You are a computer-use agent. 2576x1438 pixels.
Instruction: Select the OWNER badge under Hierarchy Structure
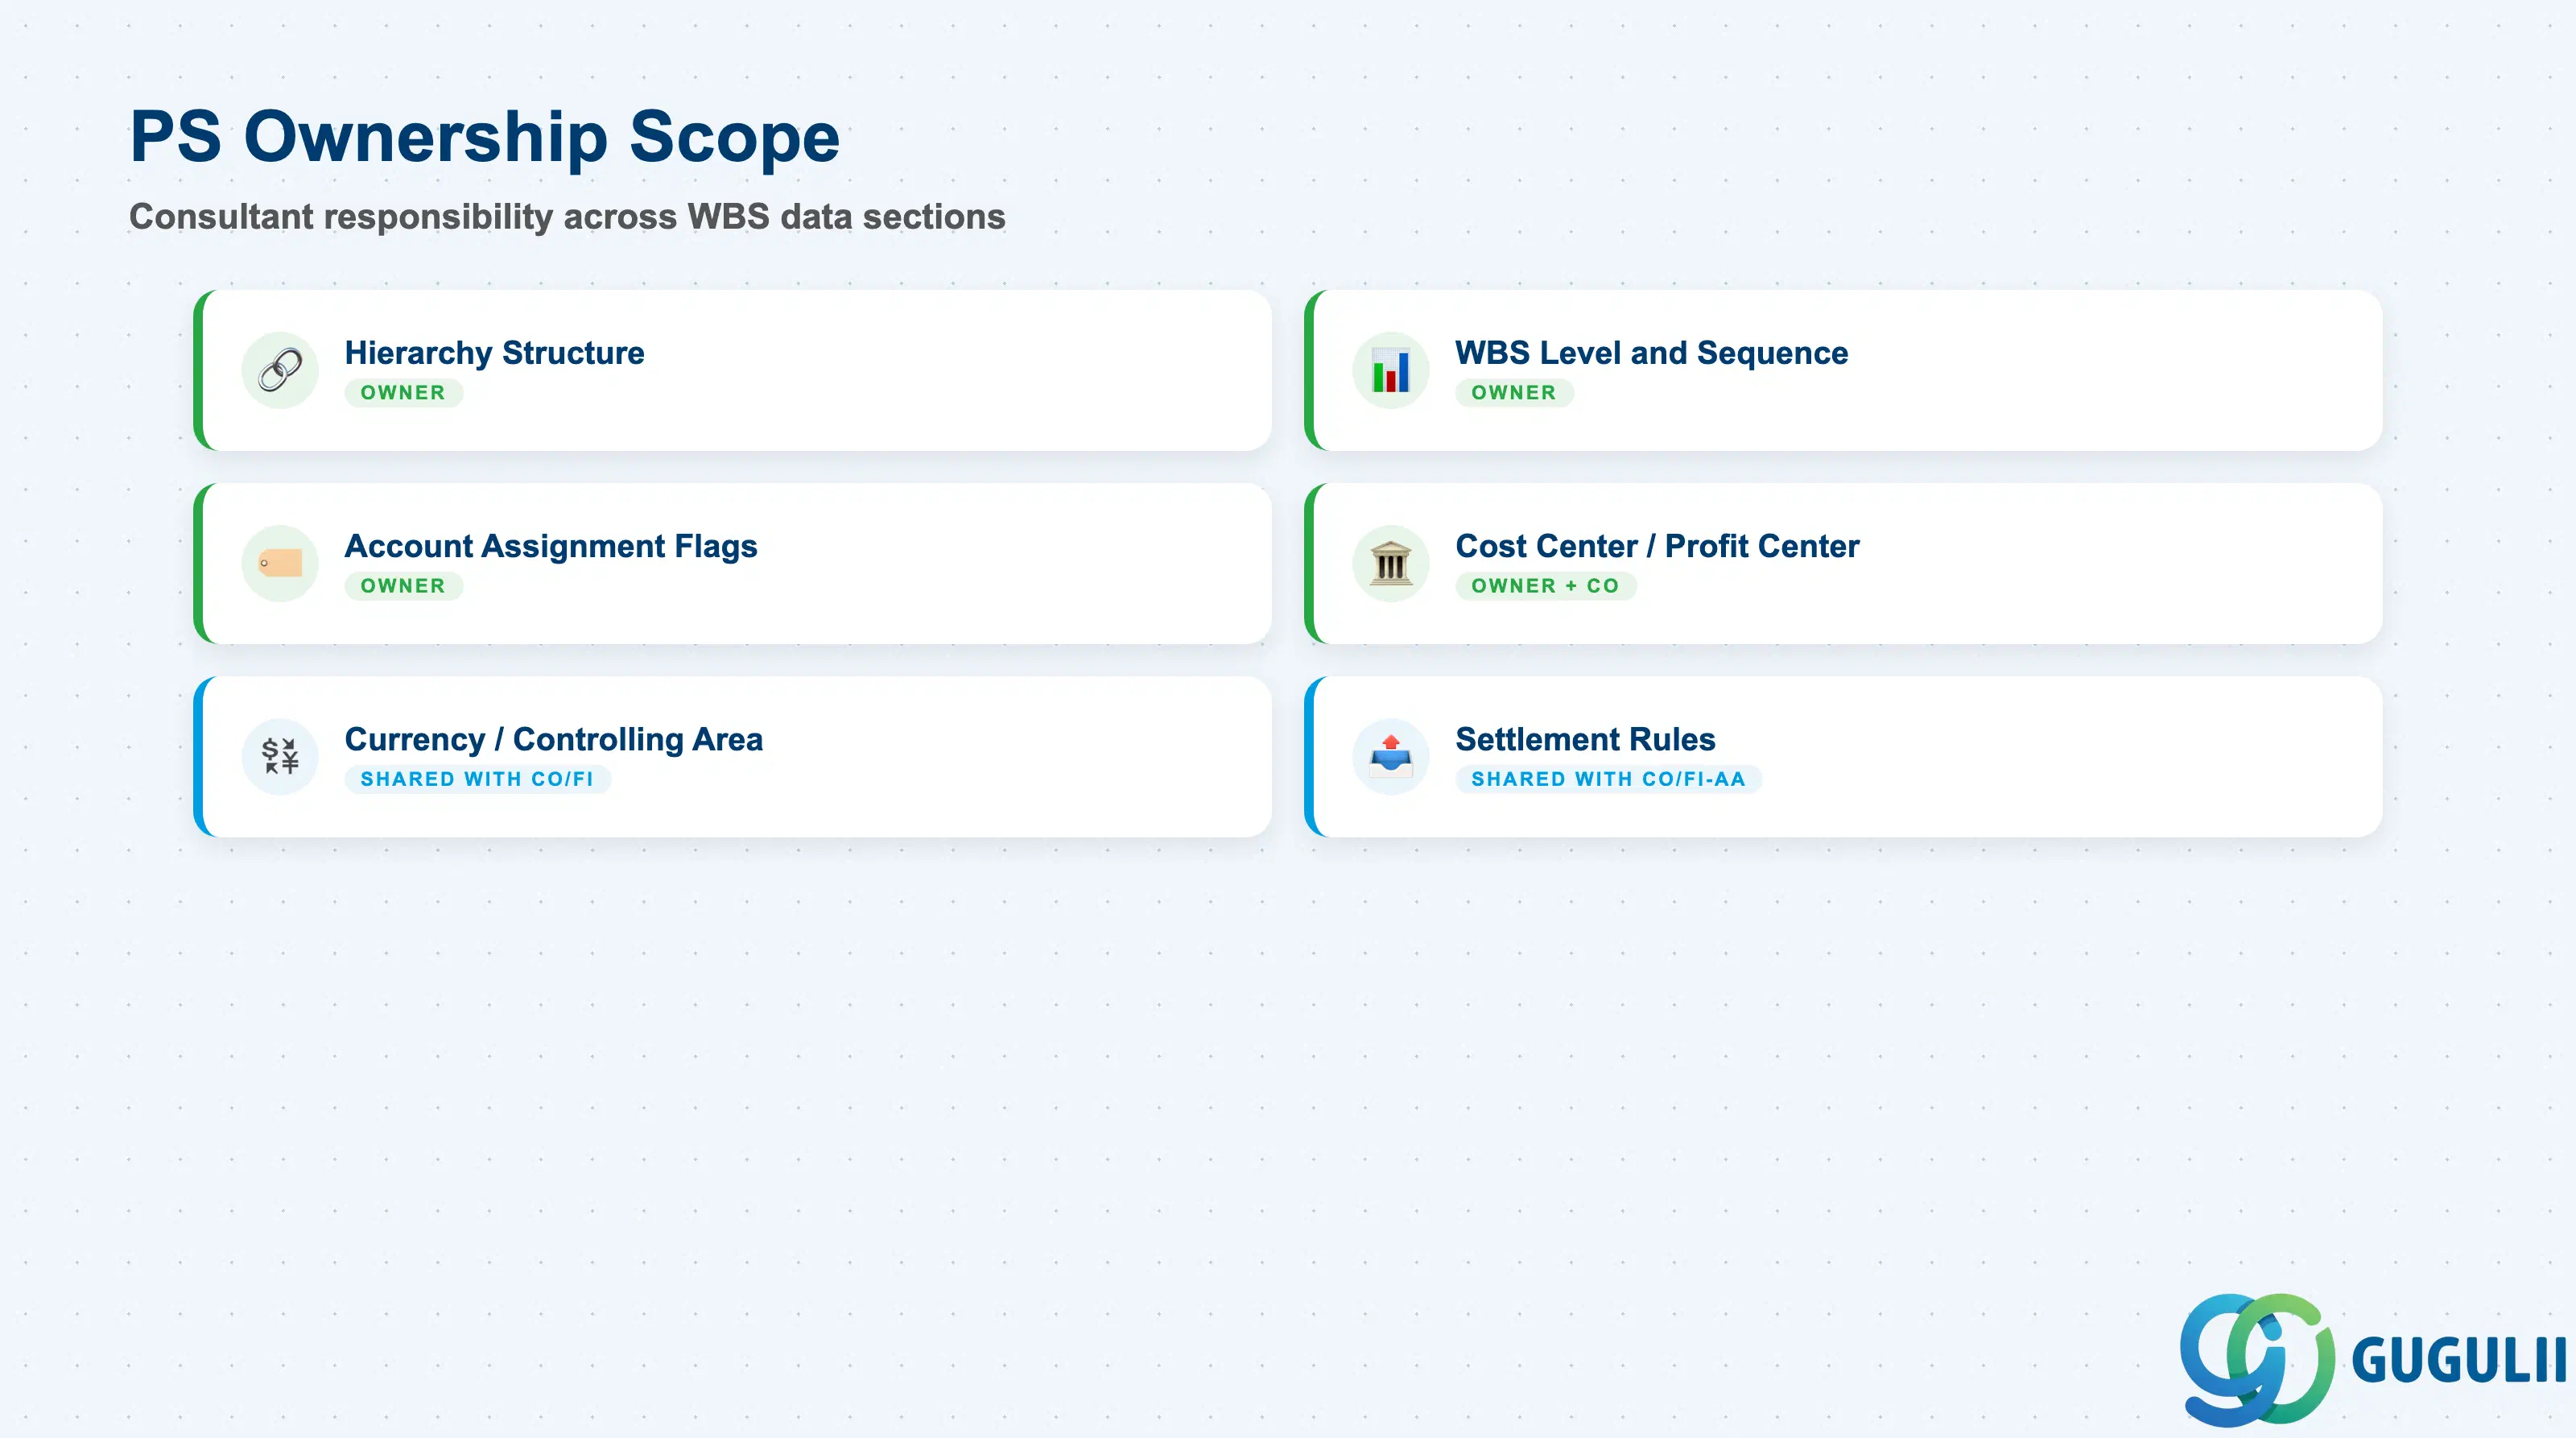pyautogui.click(x=403, y=393)
